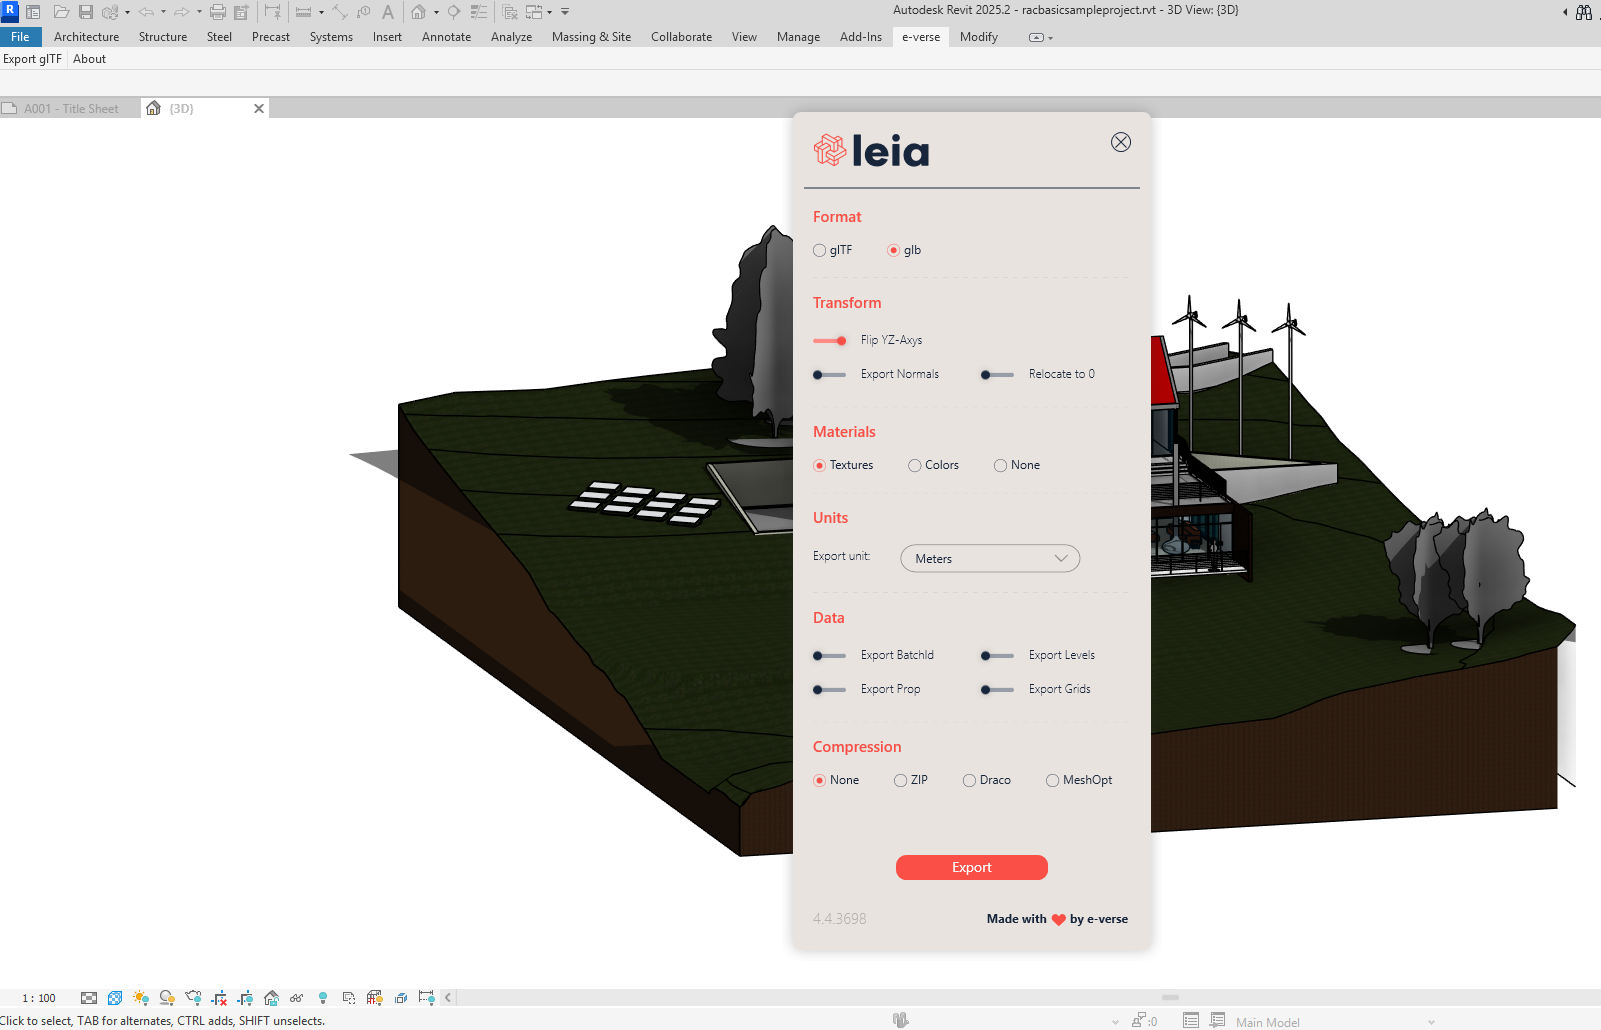Click the Close Inactive Views icon
Viewport: 1601px width, 1030px height.
point(510,12)
